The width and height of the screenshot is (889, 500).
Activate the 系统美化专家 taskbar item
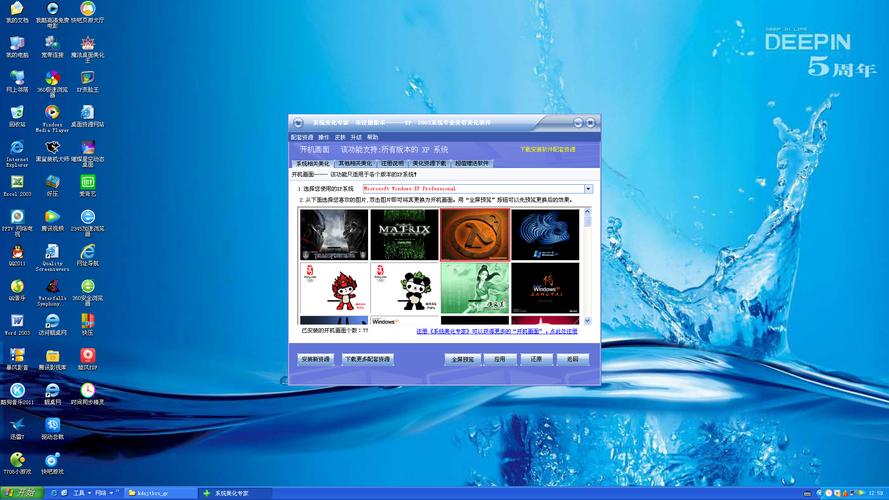pos(235,493)
